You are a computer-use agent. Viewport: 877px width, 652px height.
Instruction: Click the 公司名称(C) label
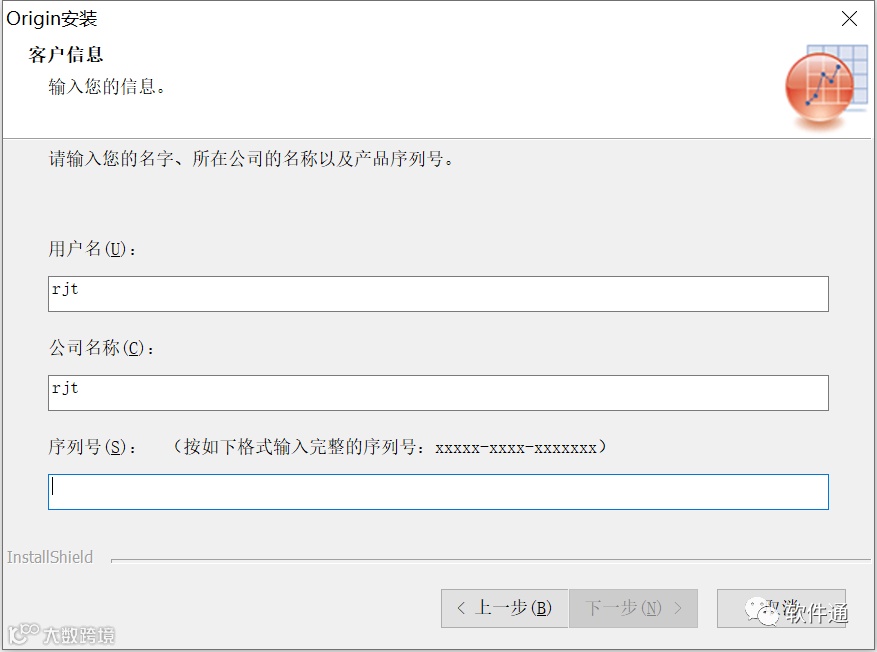click(101, 348)
